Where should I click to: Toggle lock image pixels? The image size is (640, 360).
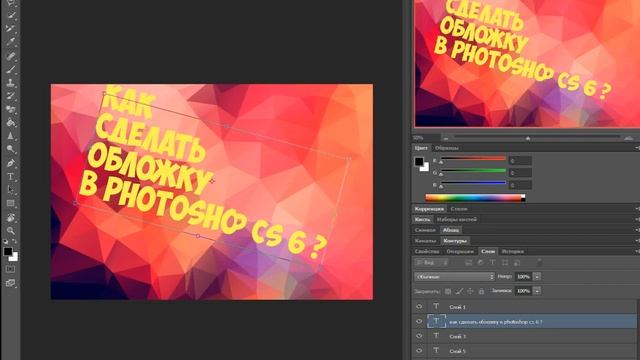[459, 291]
